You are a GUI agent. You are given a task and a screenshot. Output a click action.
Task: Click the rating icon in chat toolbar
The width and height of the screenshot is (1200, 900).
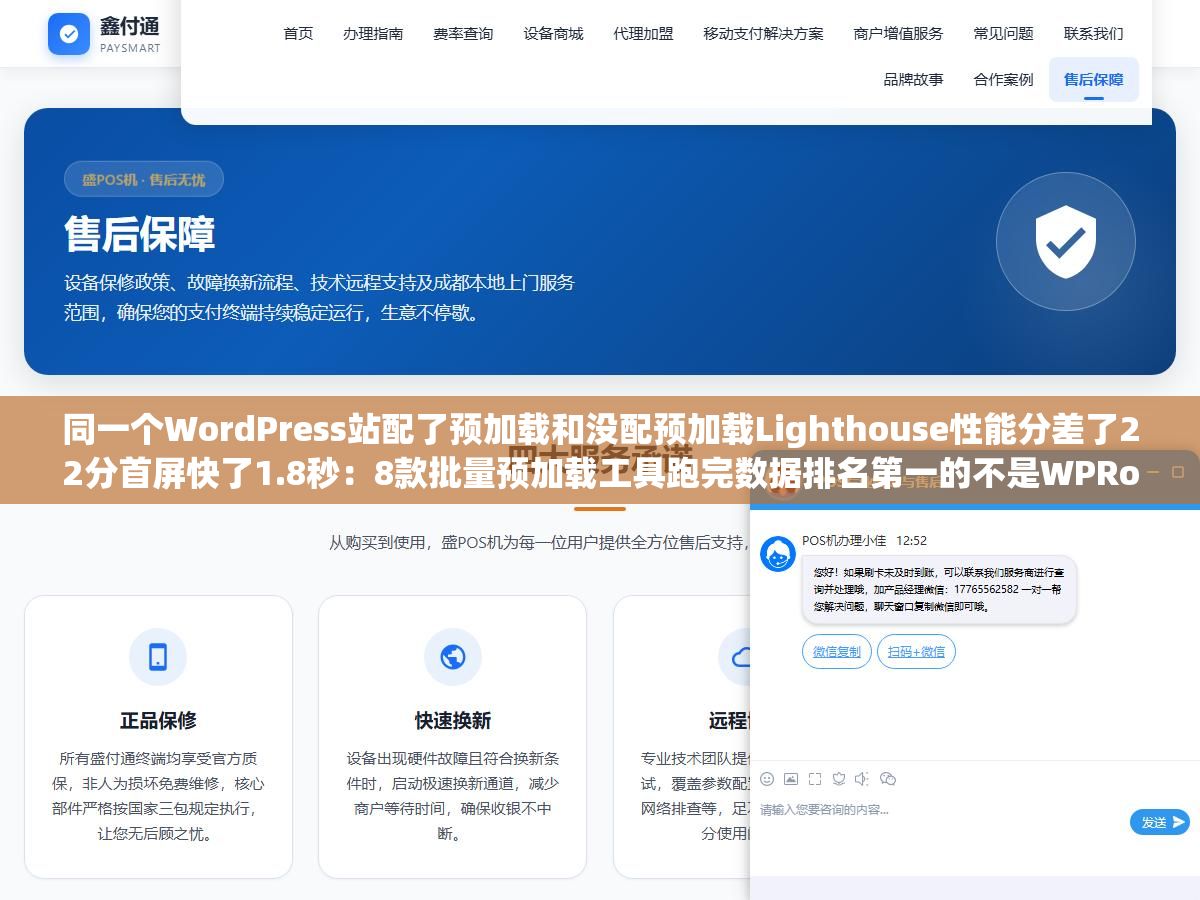839,779
